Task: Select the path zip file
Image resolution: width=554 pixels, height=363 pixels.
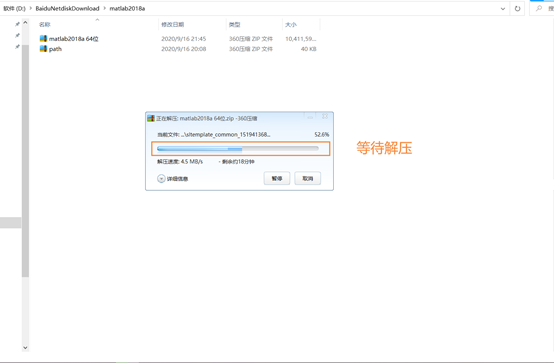Action: pos(55,49)
